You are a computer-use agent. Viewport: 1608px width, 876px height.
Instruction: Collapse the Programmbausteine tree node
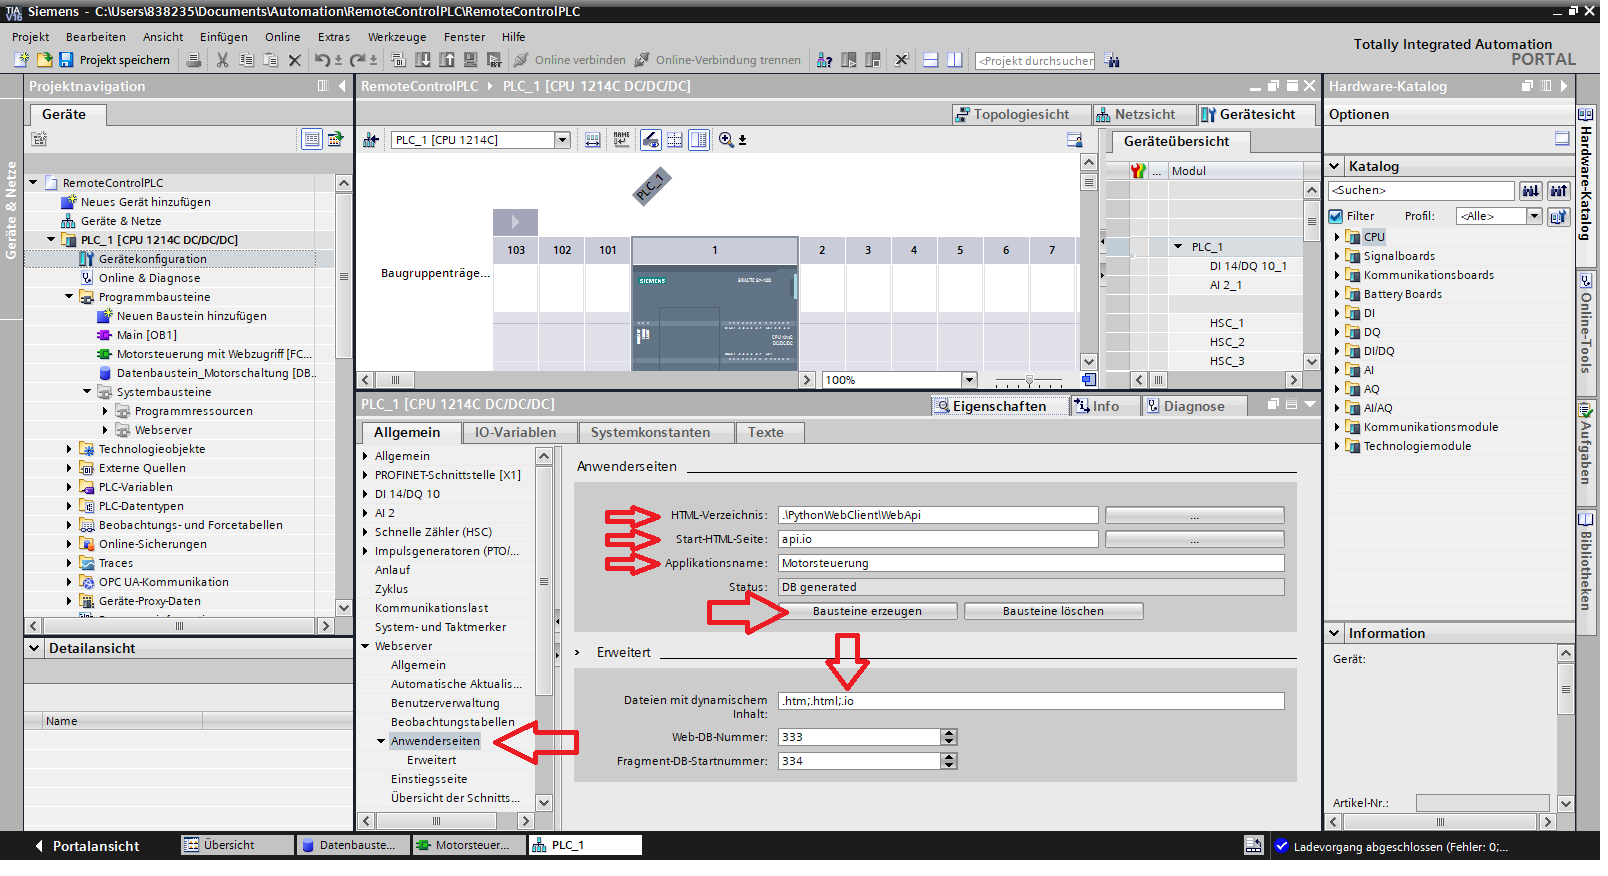point(69,297)
